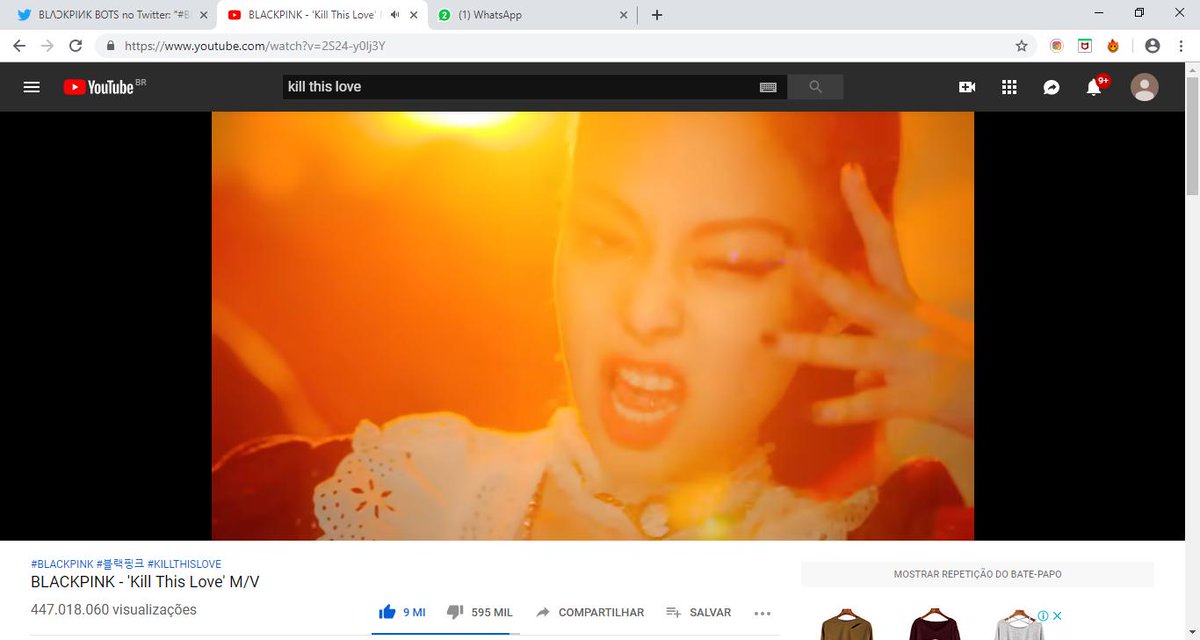Click the 447.018.060 visualizações view count
The width and height of the screenshot is (1200, 640).
[x=114, y=610]
